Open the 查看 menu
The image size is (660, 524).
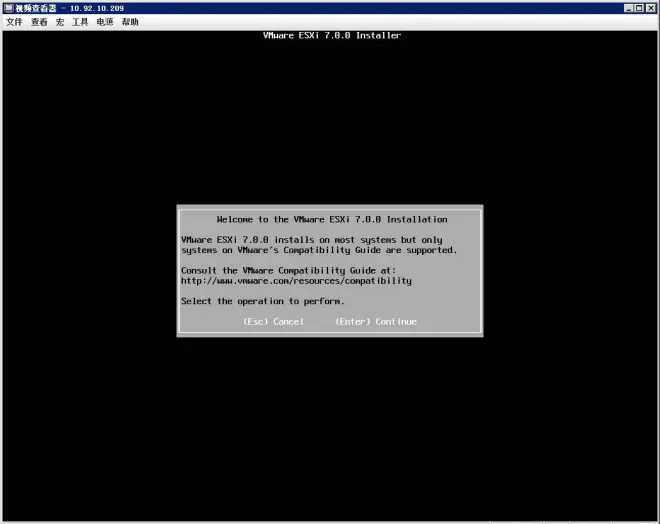tap(39, 22)
